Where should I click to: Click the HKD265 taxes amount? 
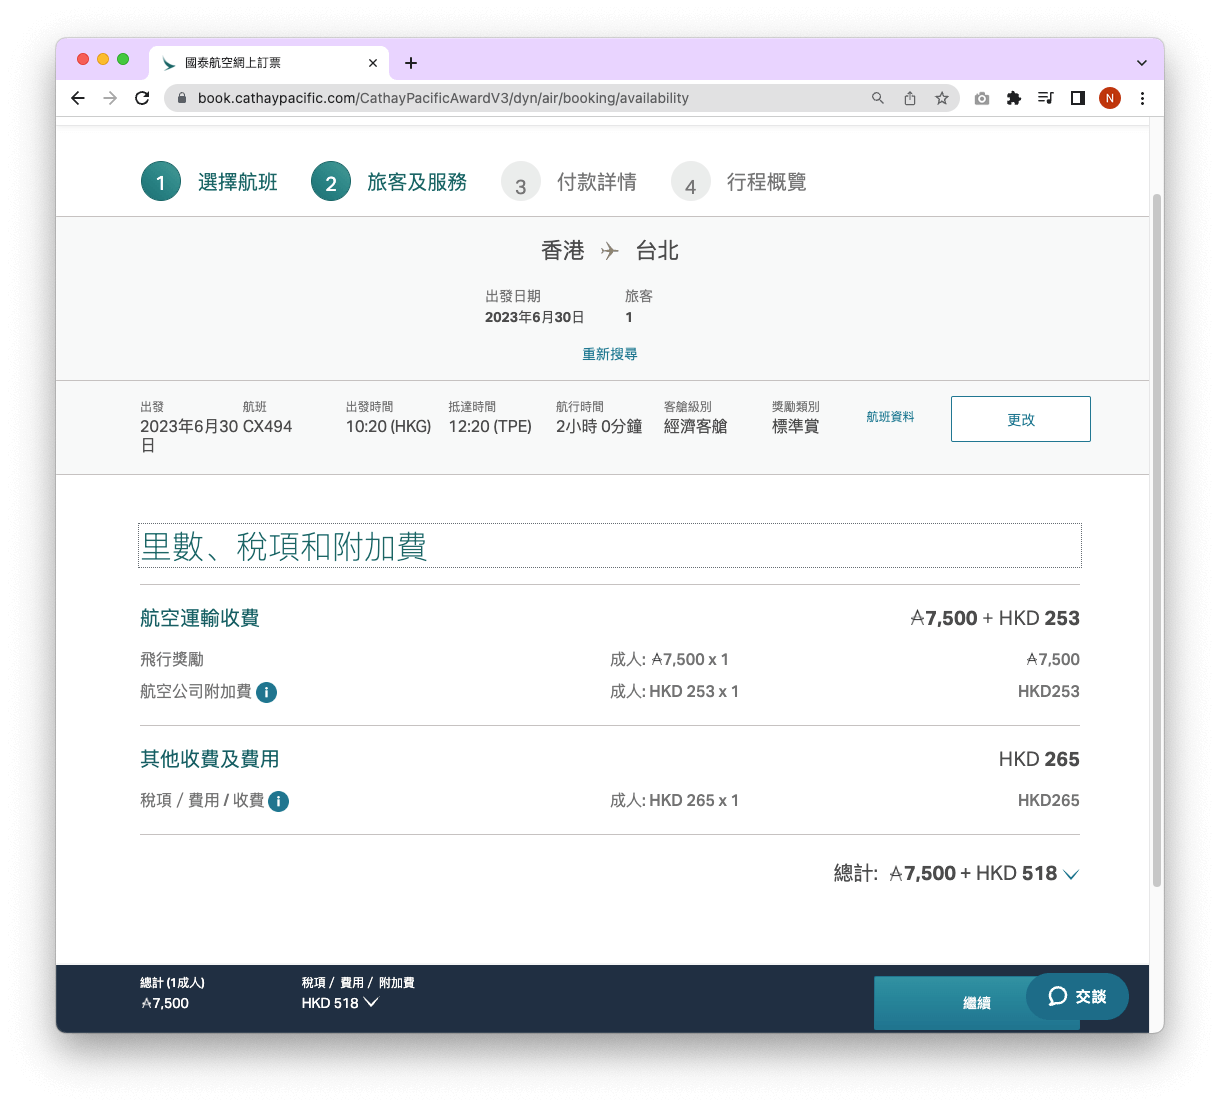[x=1049, y=800]
